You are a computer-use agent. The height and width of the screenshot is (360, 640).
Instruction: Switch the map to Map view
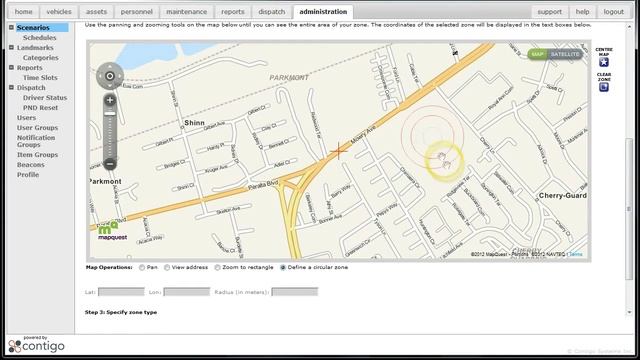point(537,54)
